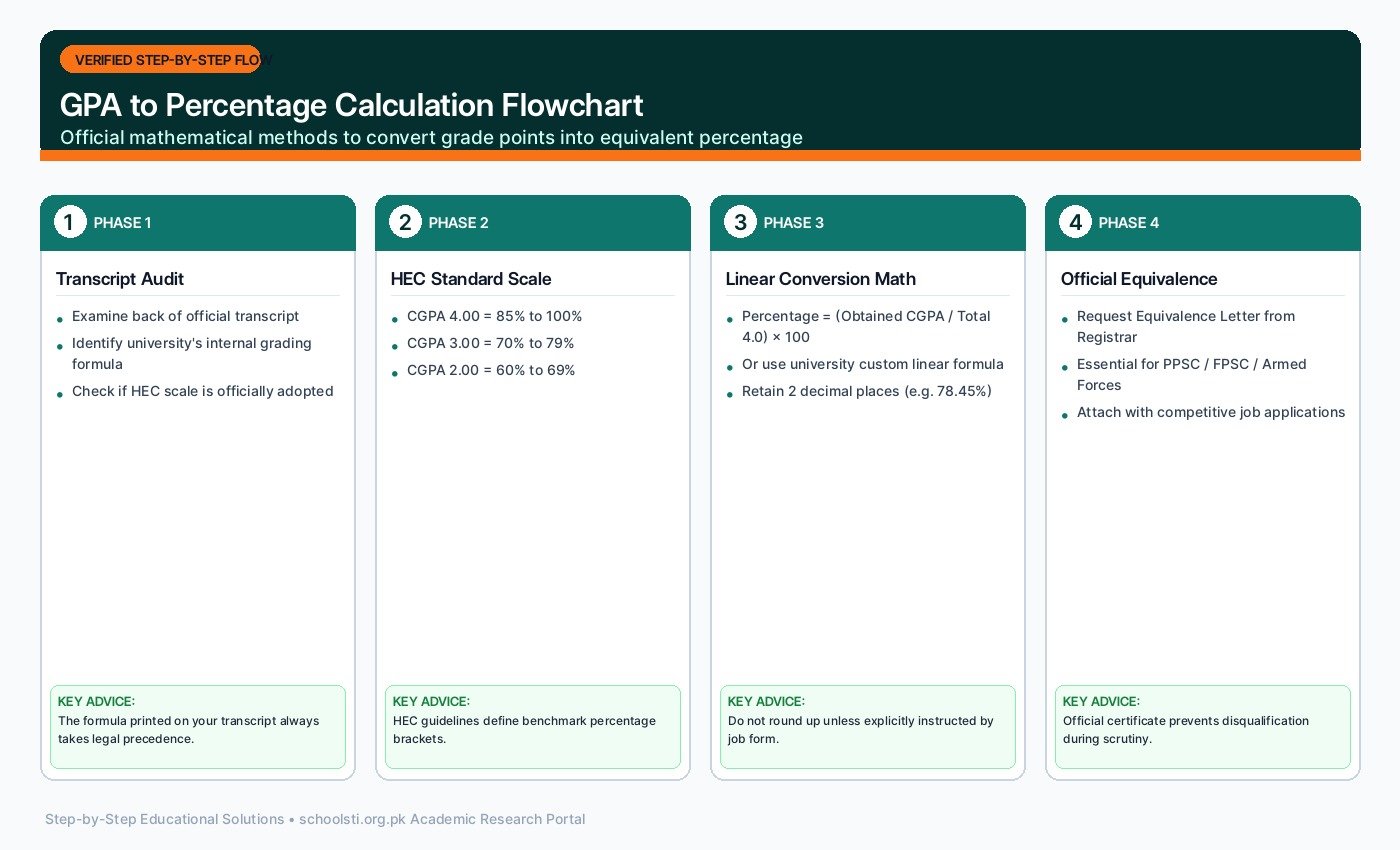Click the 'CGPA 2.00 = 60% to 69%' line
This screenshot has height=850, width=1400.
tap(489, 370)
